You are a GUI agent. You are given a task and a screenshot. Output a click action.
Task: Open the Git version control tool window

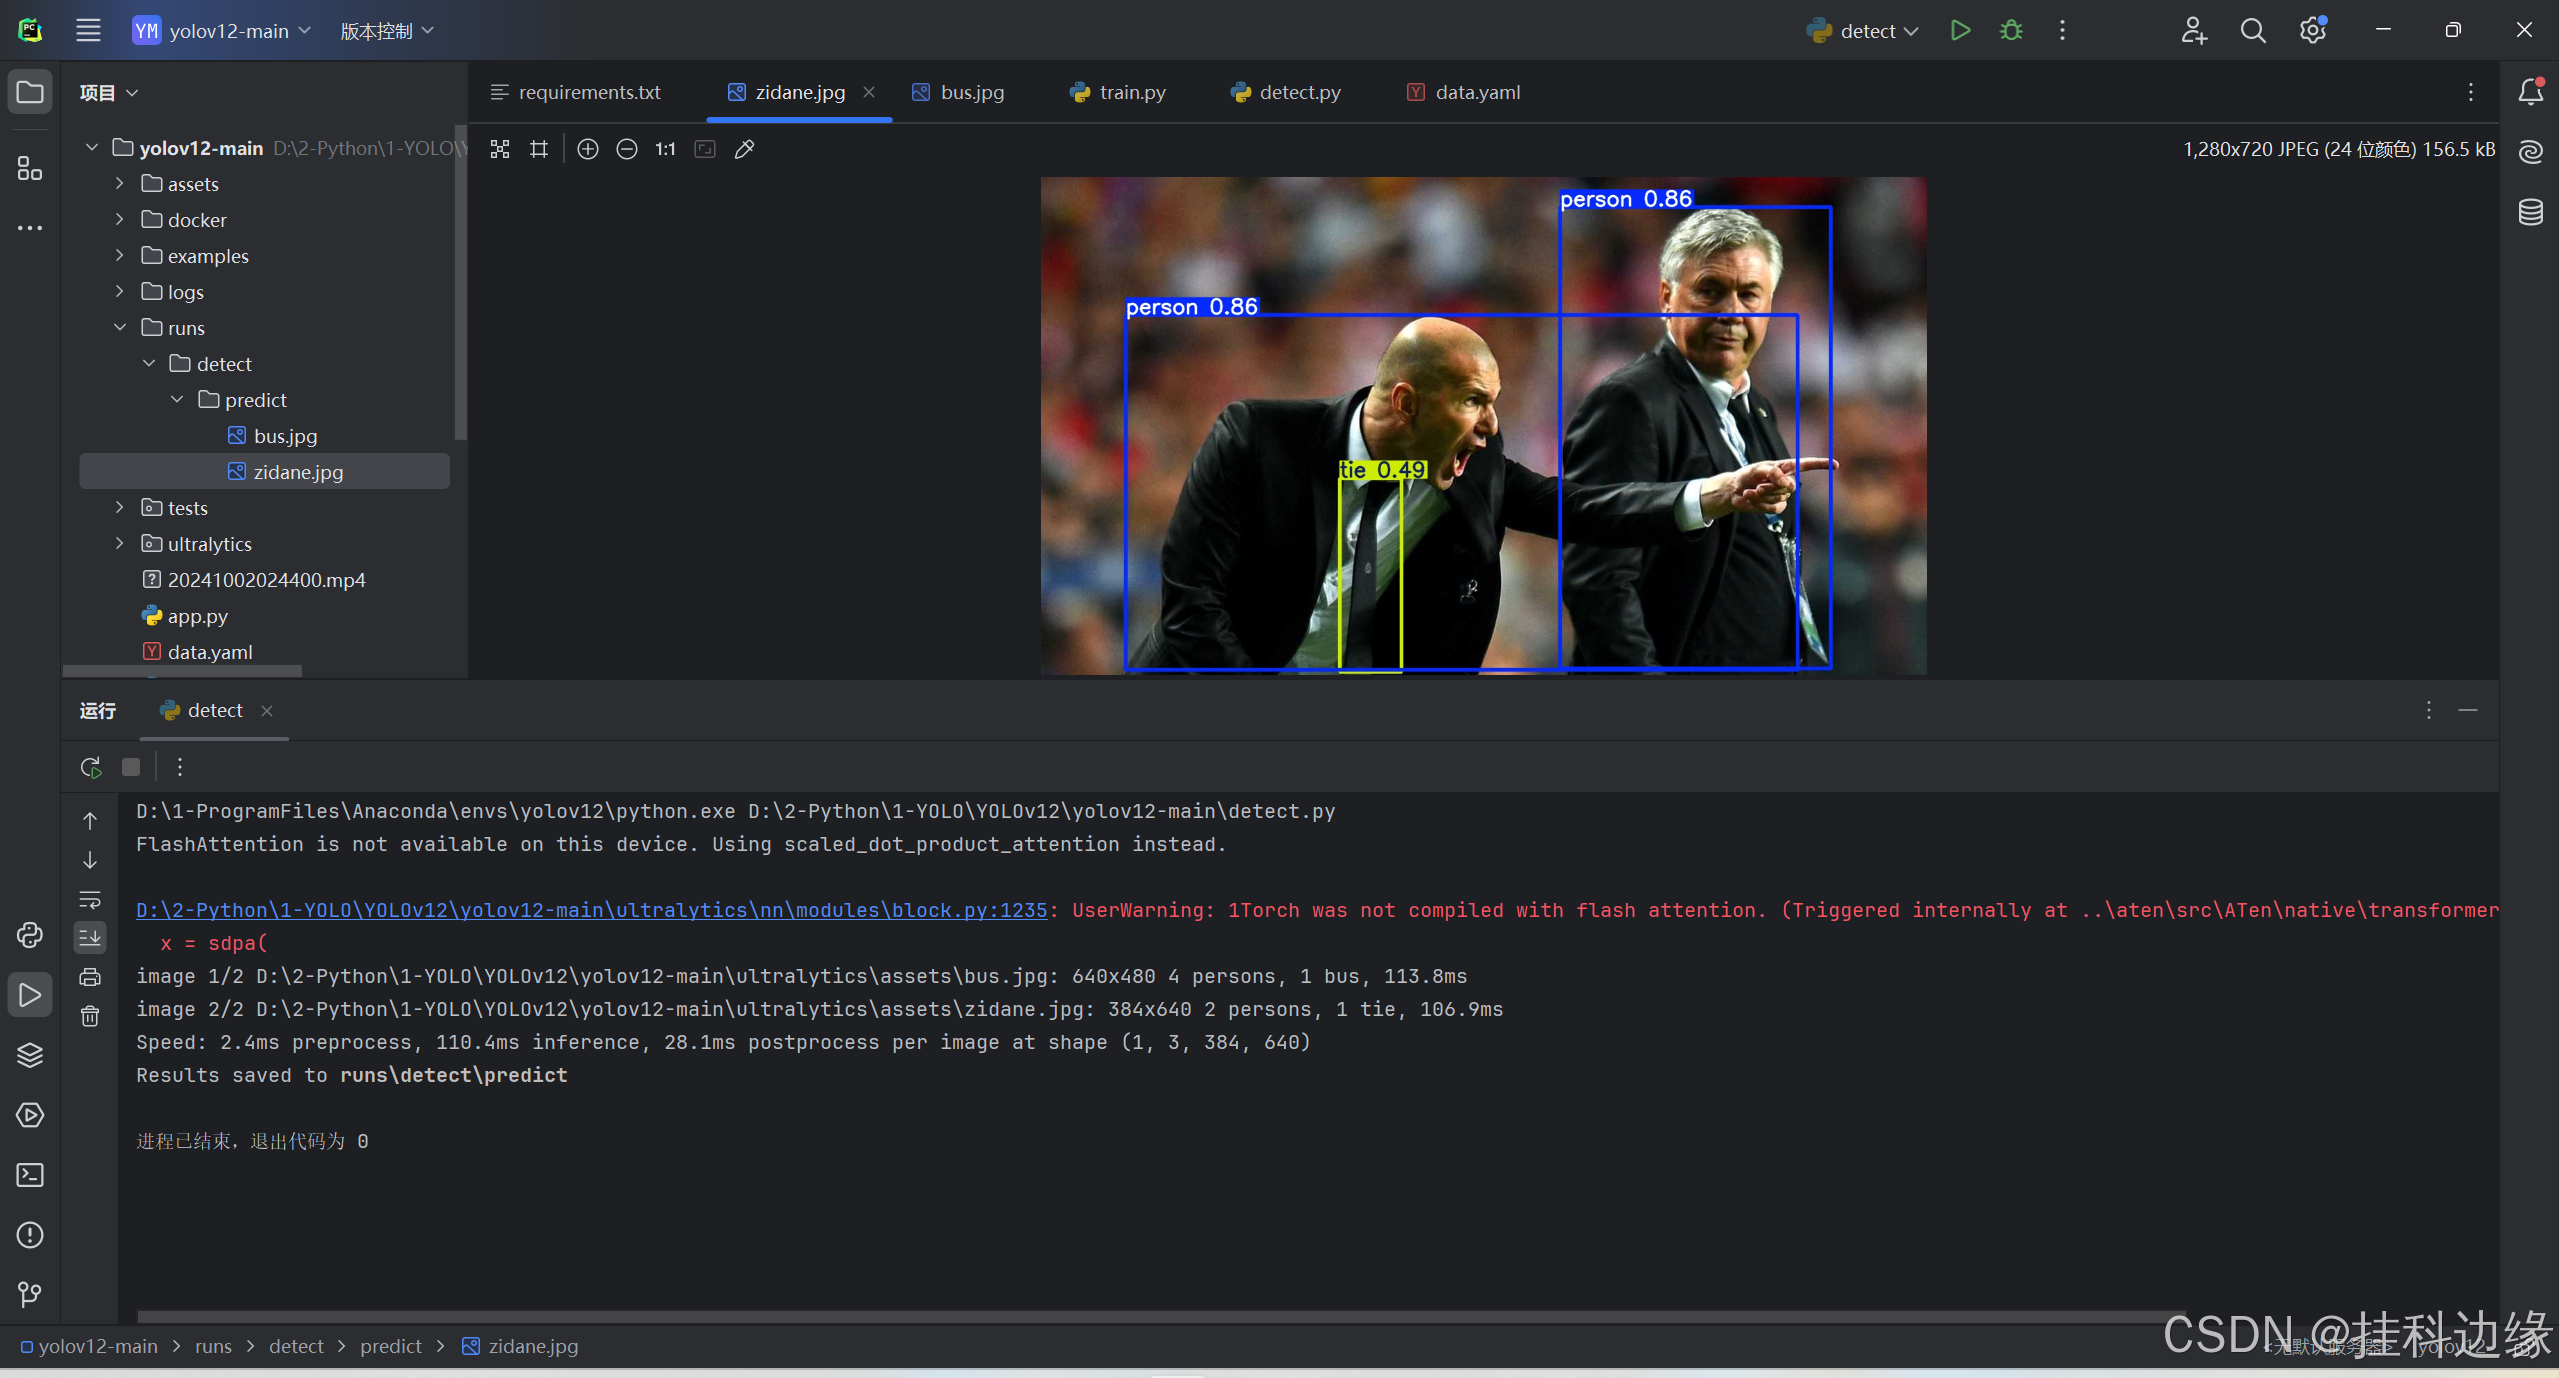tap(30, 1295)
